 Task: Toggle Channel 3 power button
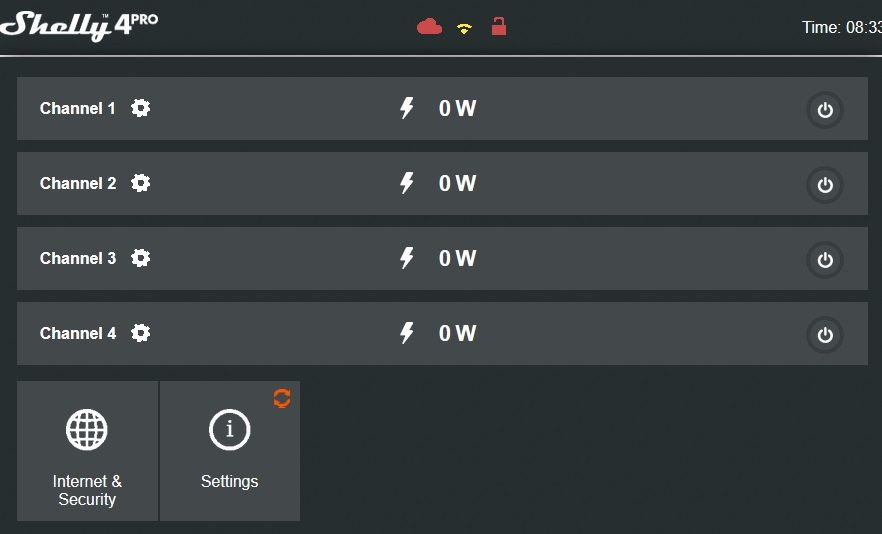[x=825, y=260]
